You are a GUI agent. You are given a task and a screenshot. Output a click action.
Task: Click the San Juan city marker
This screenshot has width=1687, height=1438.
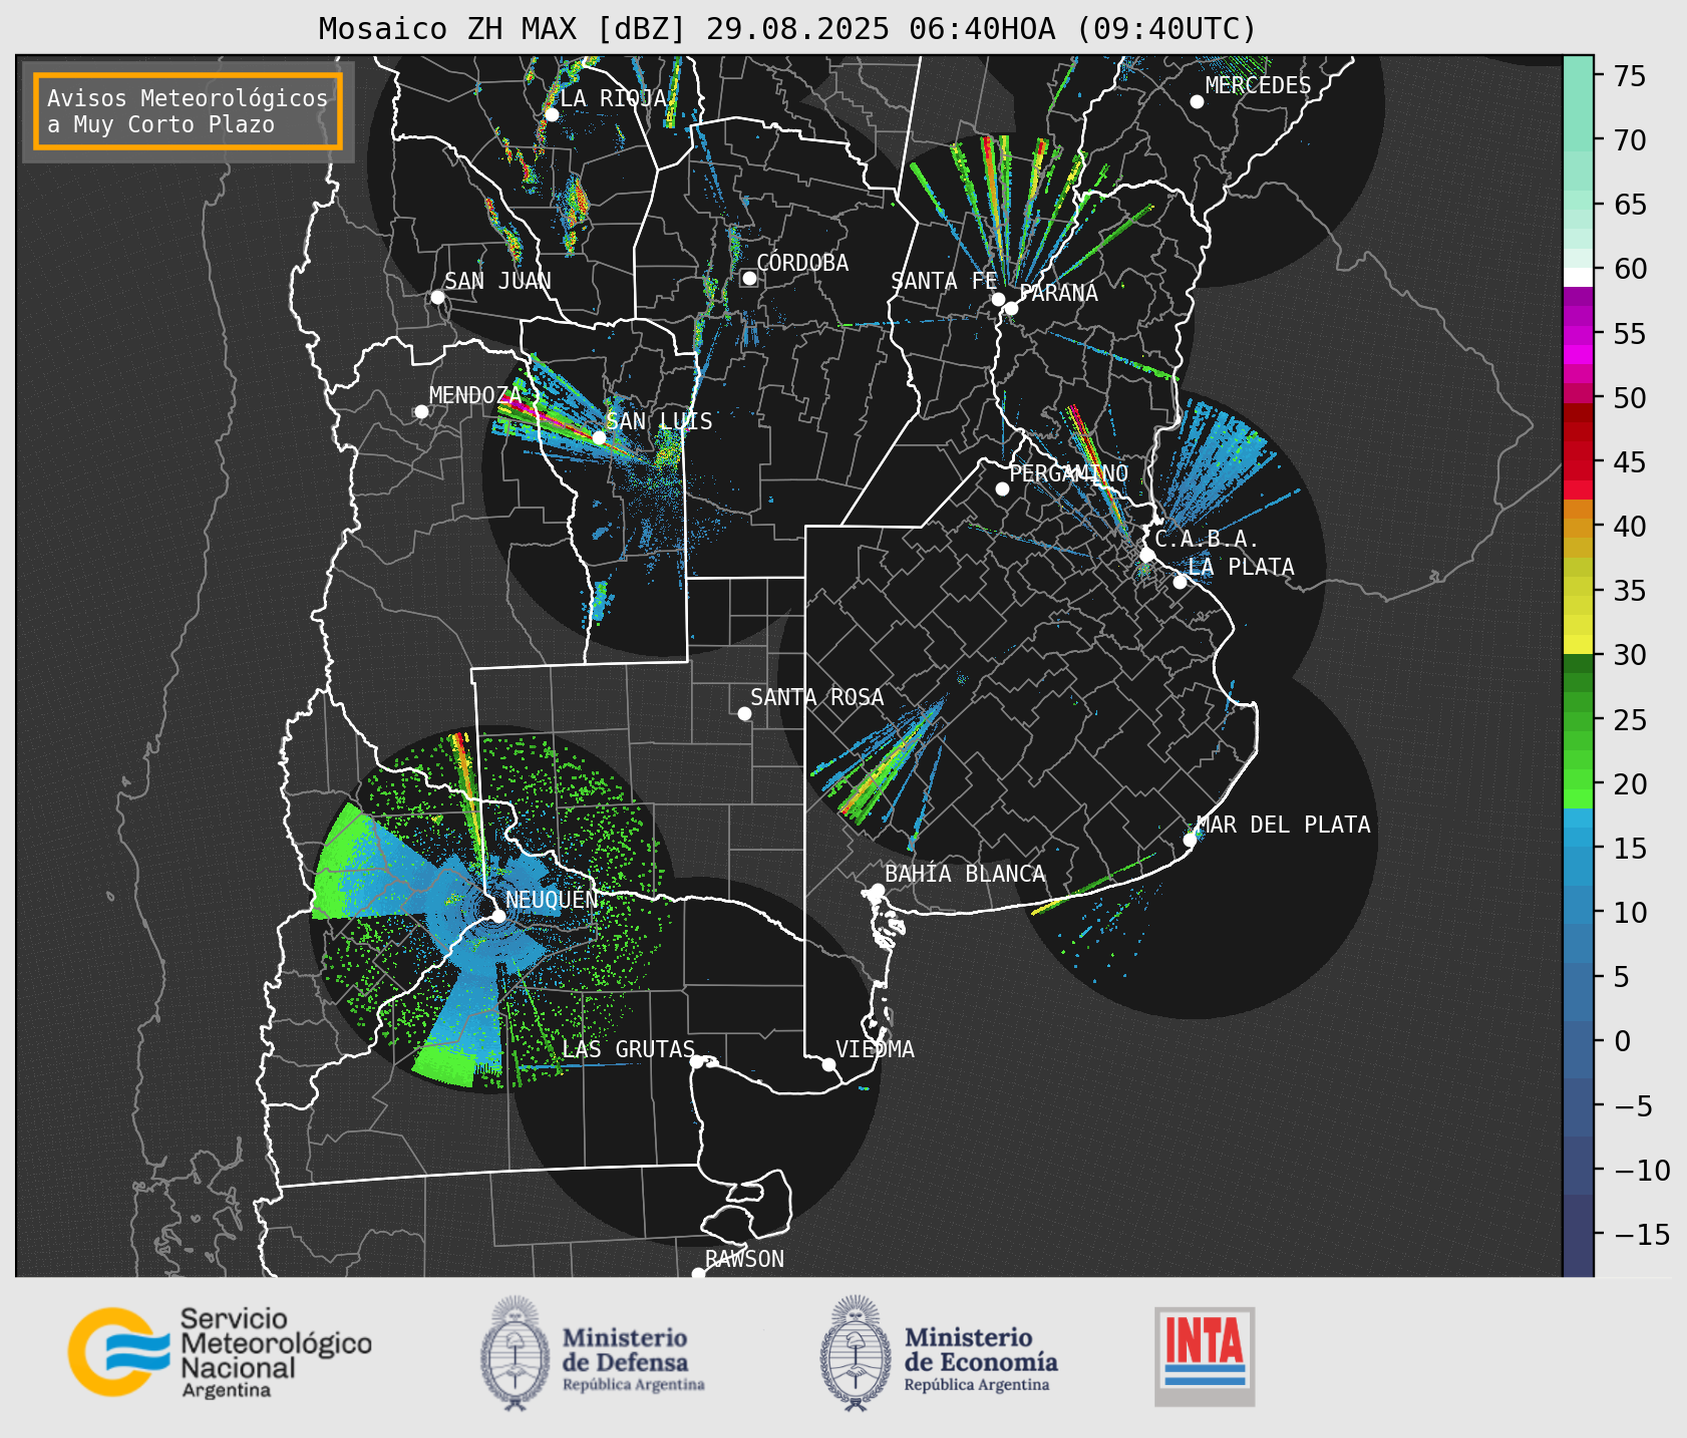pyautogui.click(x=437, y=297)
